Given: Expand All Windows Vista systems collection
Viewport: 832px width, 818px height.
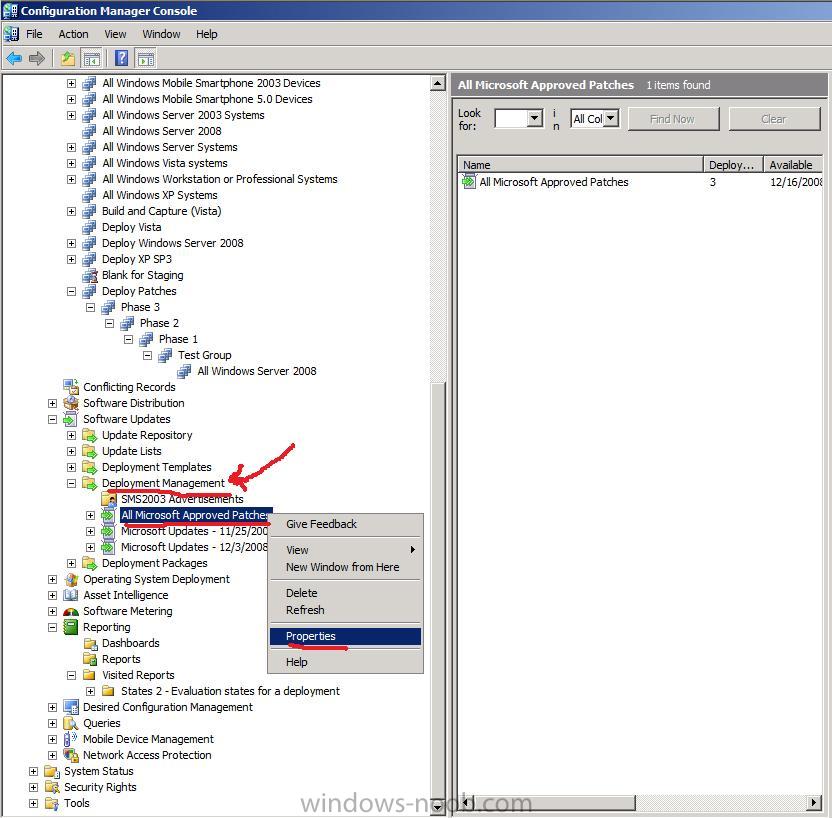Looking at the screenshot, I should 71,163.
